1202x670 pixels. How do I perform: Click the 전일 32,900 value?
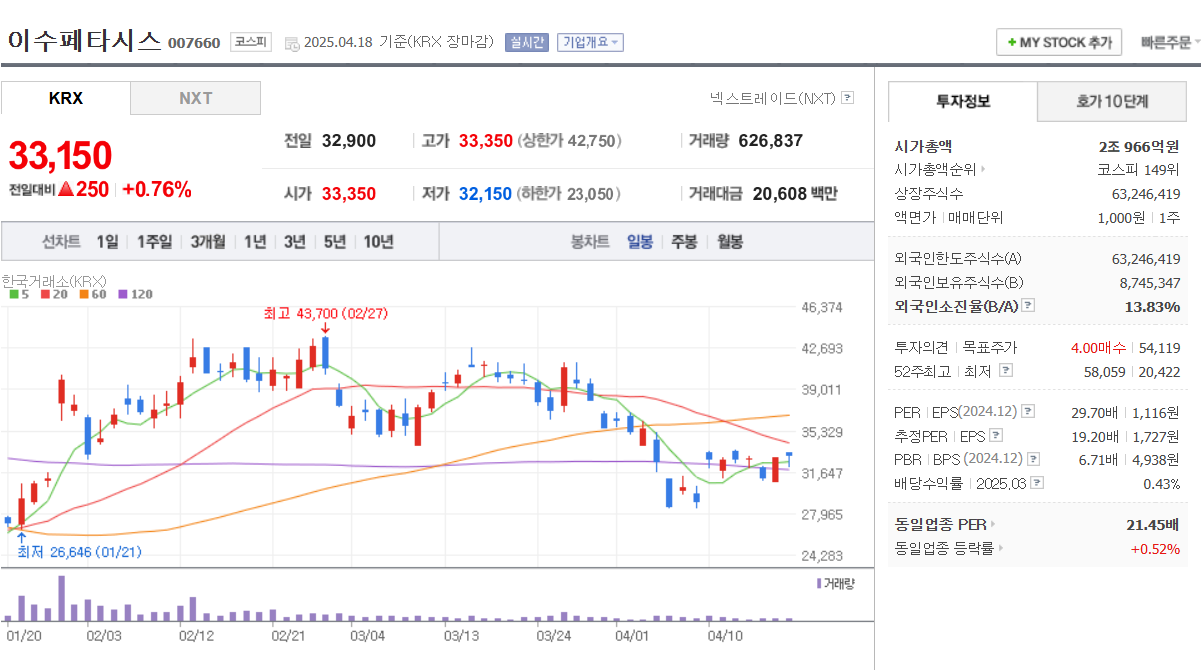click(349, 141)
